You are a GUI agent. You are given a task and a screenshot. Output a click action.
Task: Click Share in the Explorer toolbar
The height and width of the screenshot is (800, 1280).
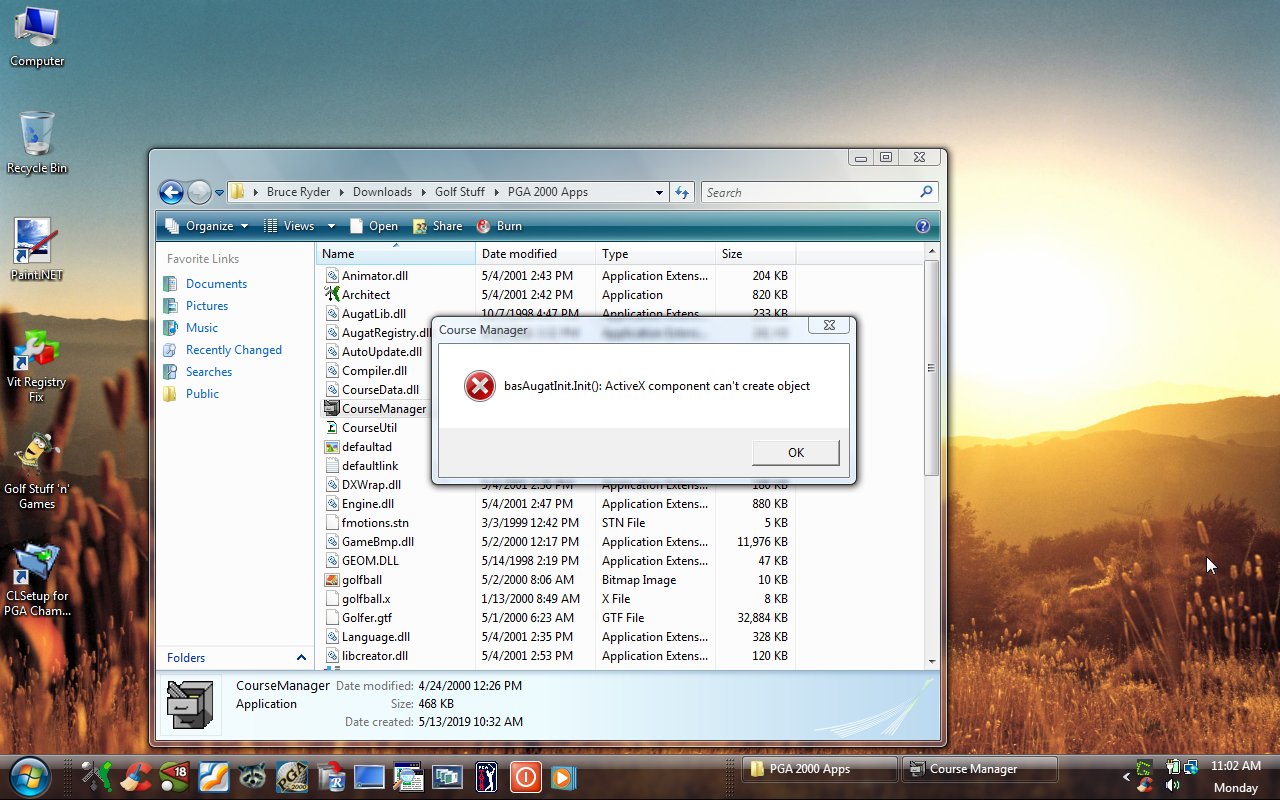[x=437, y=226]
